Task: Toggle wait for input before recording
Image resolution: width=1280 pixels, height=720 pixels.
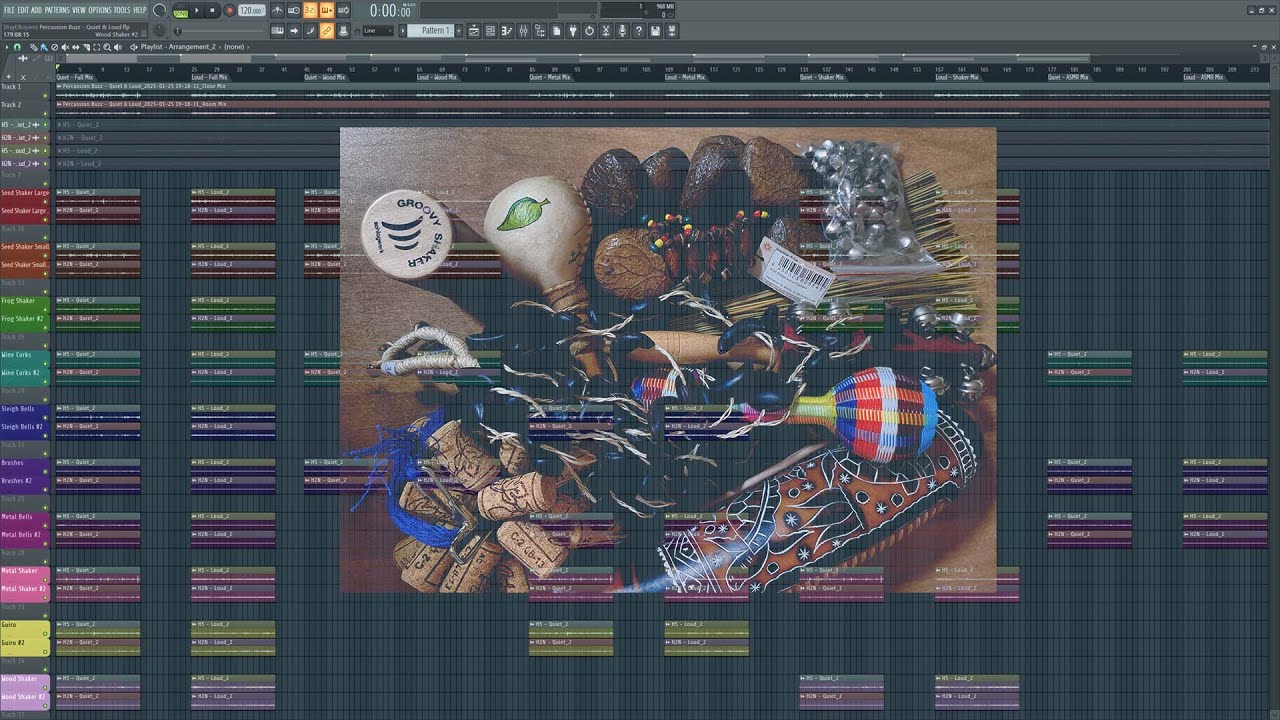Action: [294, 10]
